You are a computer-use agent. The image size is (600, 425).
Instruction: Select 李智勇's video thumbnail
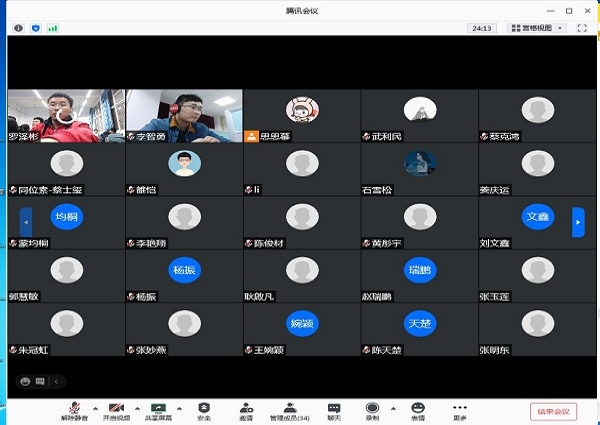[x=184, y=115]
